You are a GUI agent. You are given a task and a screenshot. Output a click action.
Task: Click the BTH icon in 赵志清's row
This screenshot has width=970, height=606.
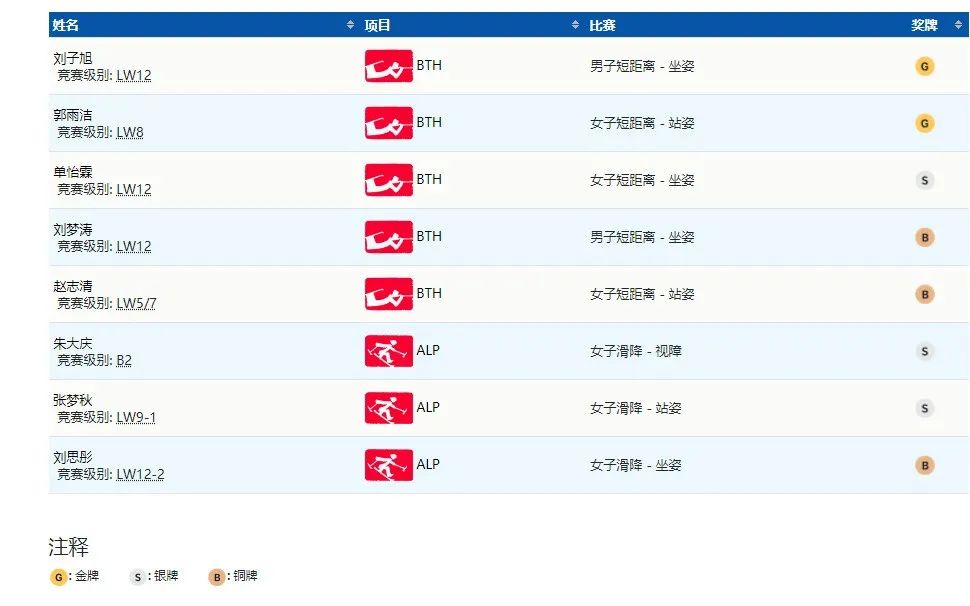pos(388,294)
